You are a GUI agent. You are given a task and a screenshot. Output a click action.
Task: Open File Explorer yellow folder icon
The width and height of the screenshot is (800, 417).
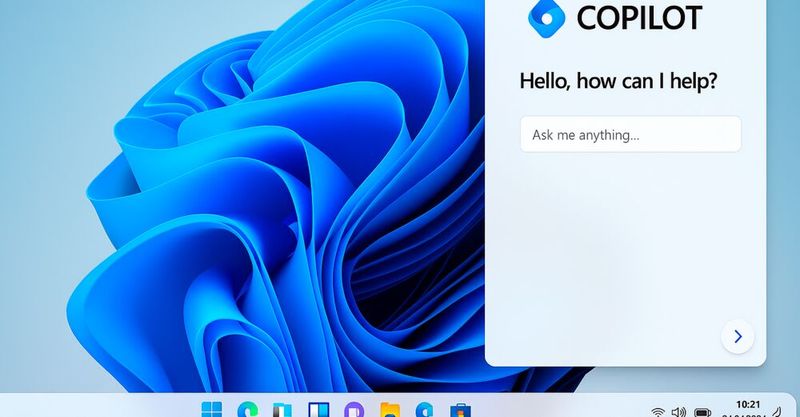(390, 410)
